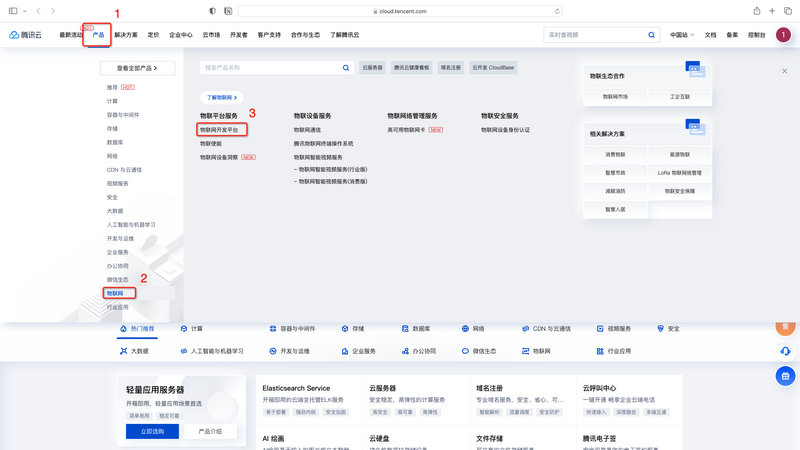The width and height of the screenshot is (800, 450).
Task: Select 物联网 in the left category list
Action: [x=115, y=293]
